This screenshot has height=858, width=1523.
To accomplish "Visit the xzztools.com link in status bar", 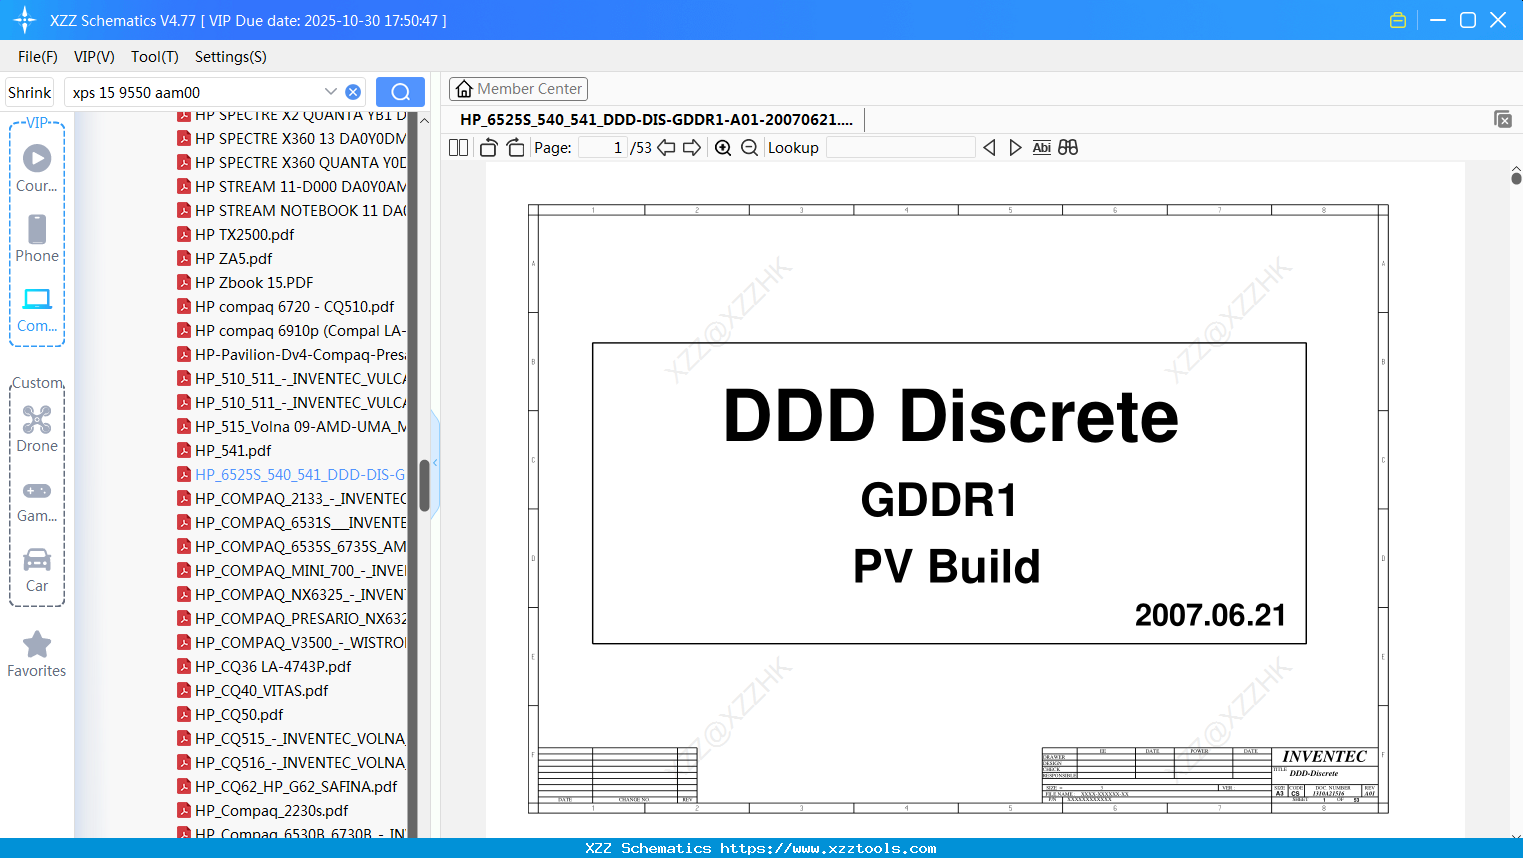I will (x=828, y=848).
